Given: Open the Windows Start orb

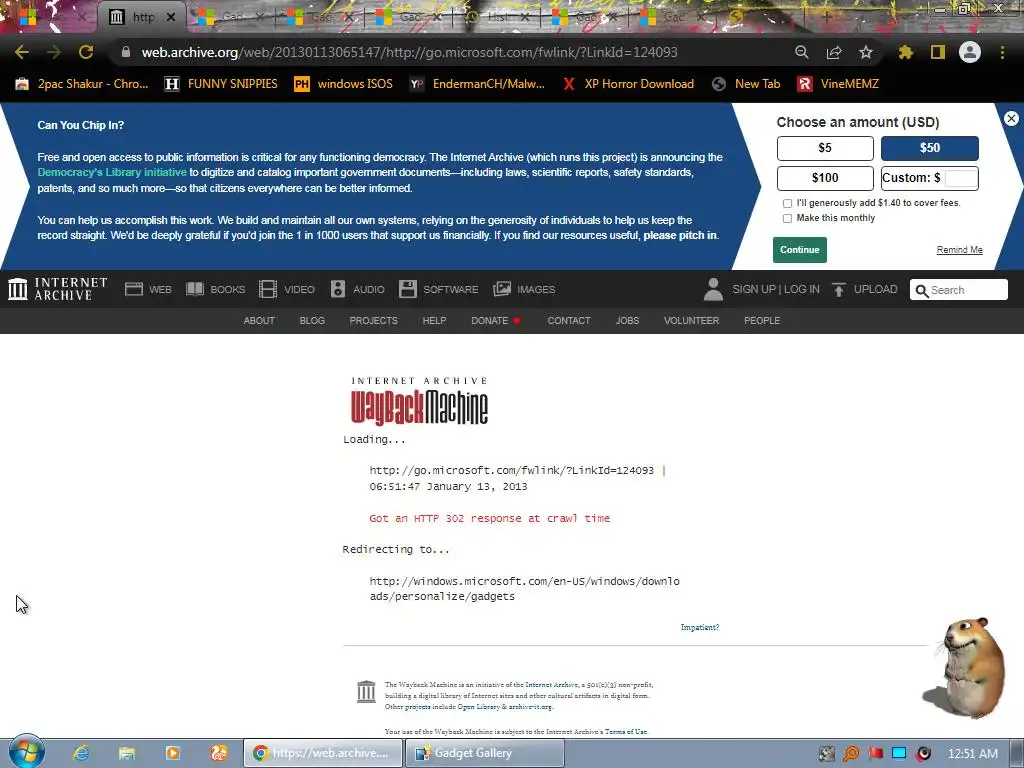Looking at the screenshot, I should click(26, 752).
